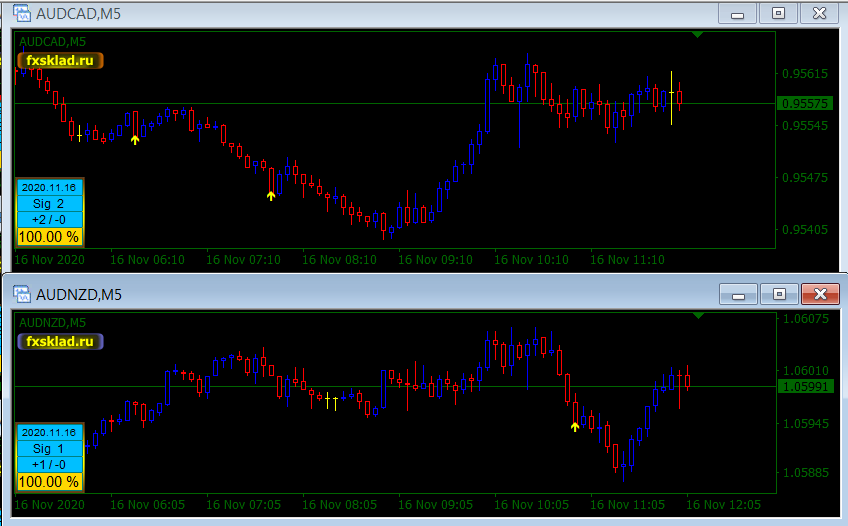Minimize the AUDNZD,M5 chart window
The height and width of the screenshot is (526, 848).
click(738, 294)
